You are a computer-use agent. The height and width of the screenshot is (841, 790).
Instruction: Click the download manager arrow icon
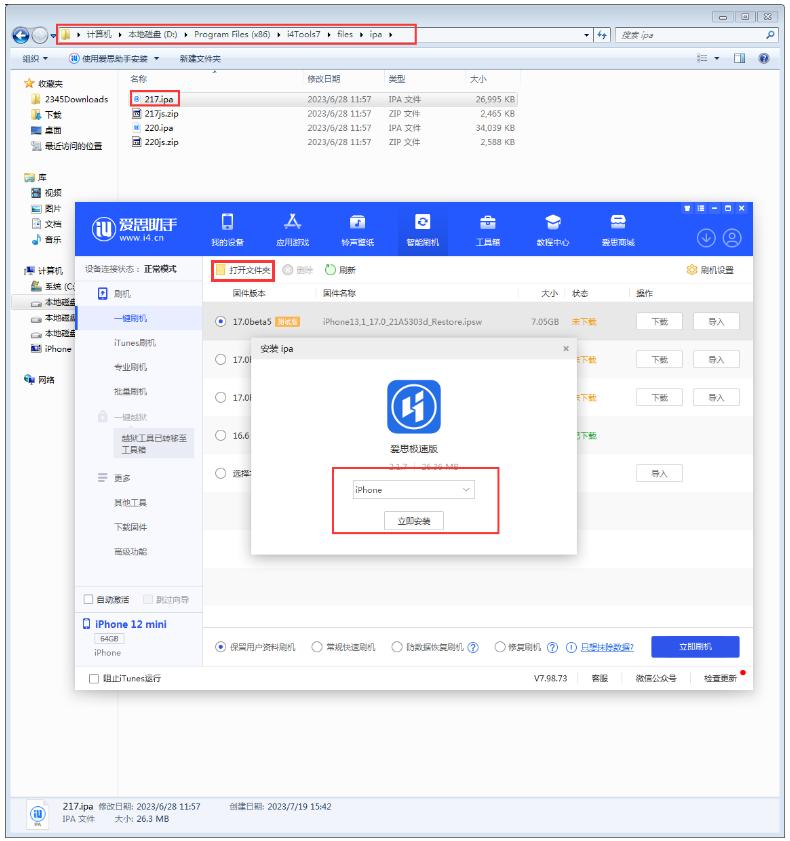(x=706, y=238)
